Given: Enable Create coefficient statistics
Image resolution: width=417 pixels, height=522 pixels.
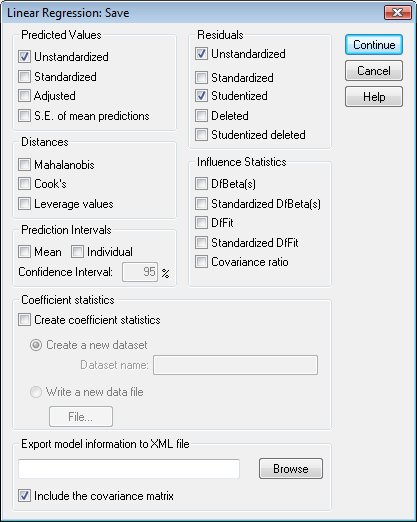Looking at the screenshot, I should 24,320.
